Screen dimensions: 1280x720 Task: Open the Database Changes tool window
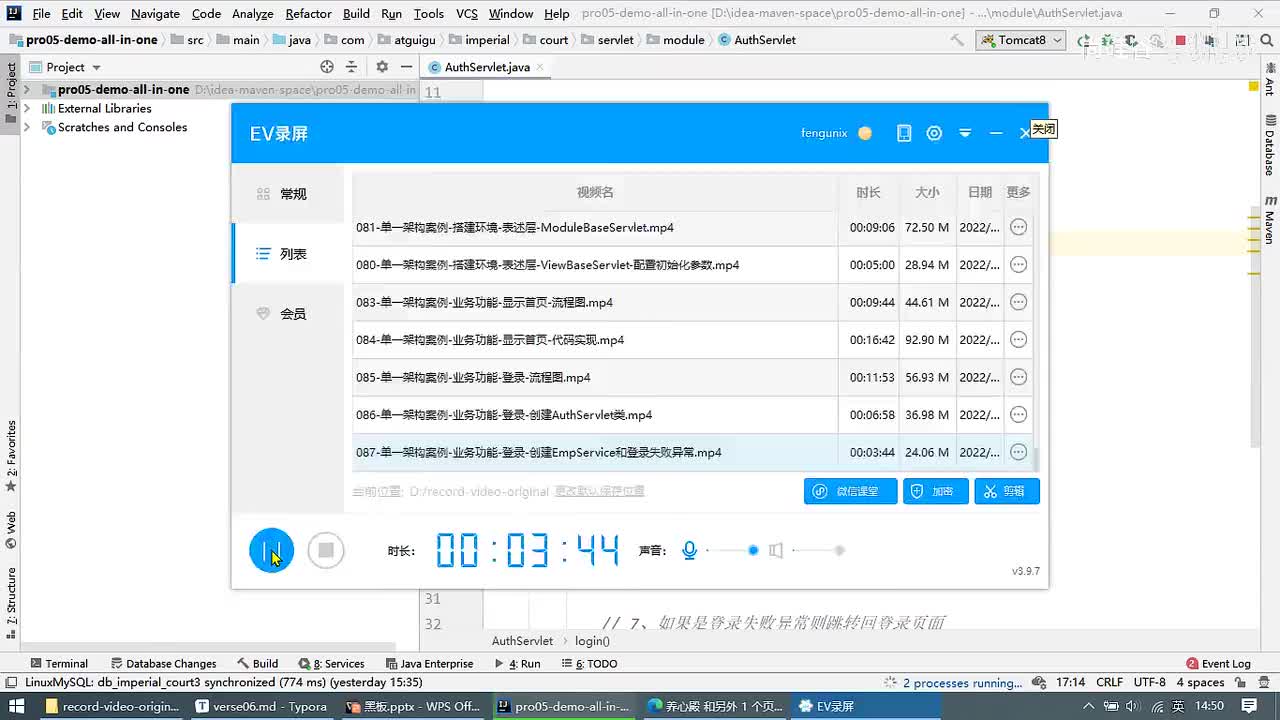[x=163, y=663]
